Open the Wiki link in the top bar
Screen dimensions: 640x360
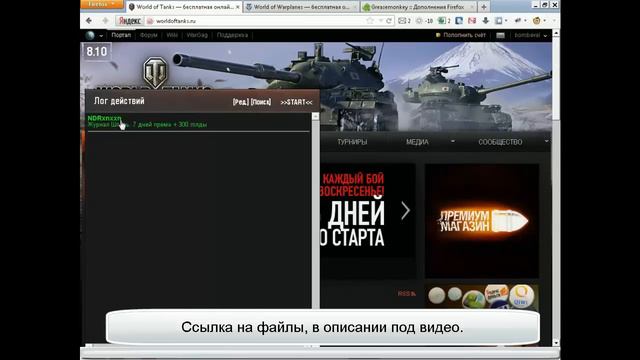pos(172,35)
